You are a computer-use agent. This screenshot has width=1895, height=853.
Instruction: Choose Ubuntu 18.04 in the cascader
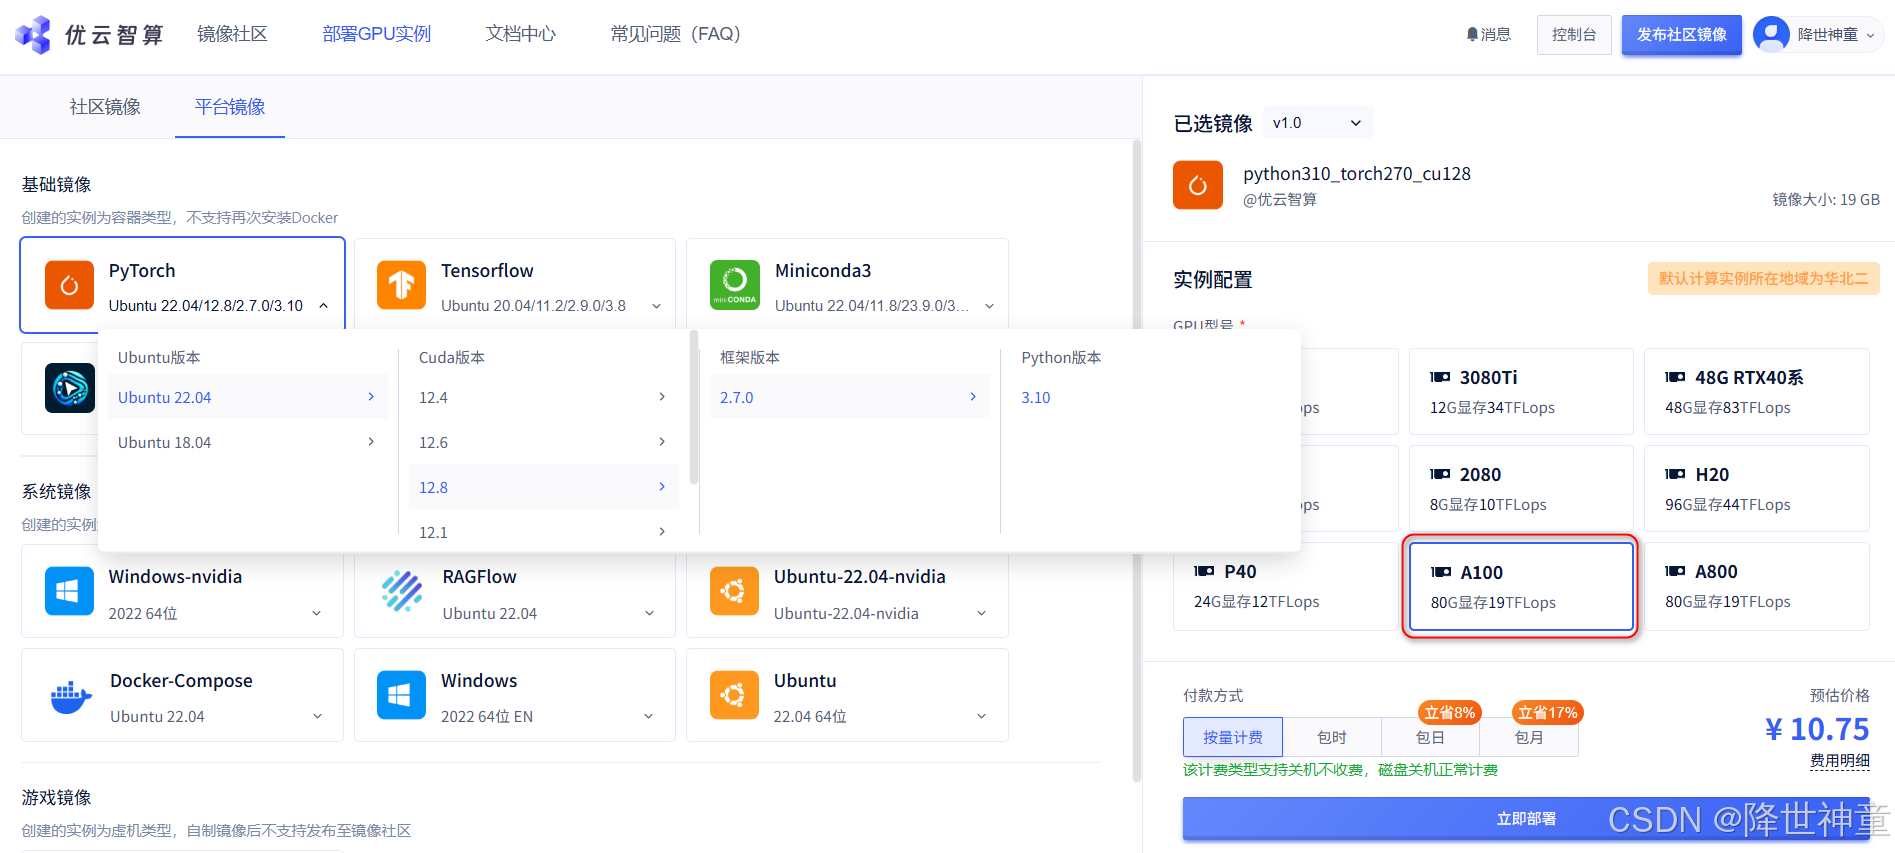pos(247,442)
